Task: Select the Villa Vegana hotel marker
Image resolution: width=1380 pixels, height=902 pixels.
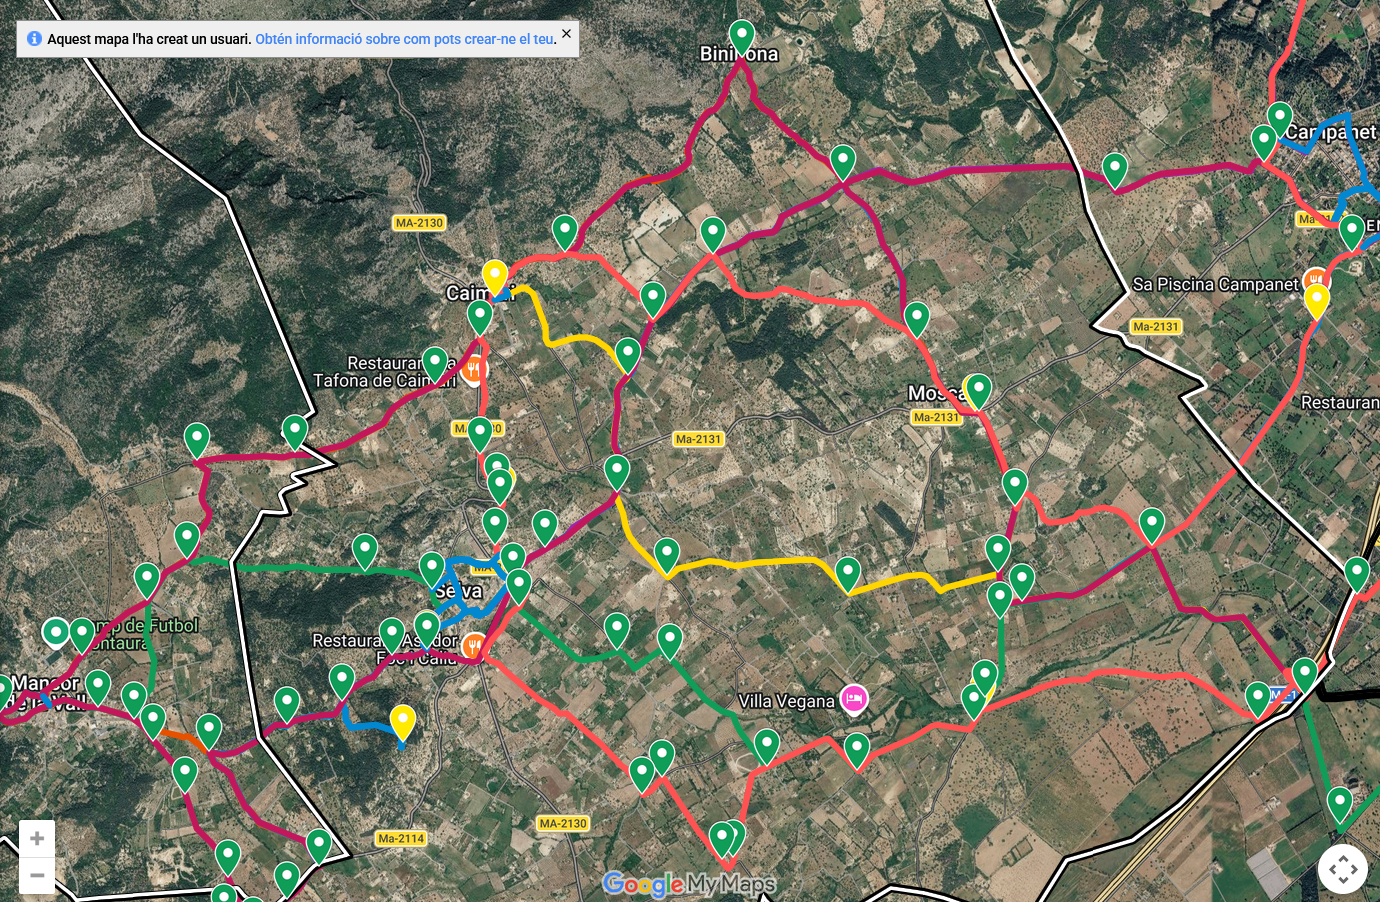Action: (x=853, y=699)
